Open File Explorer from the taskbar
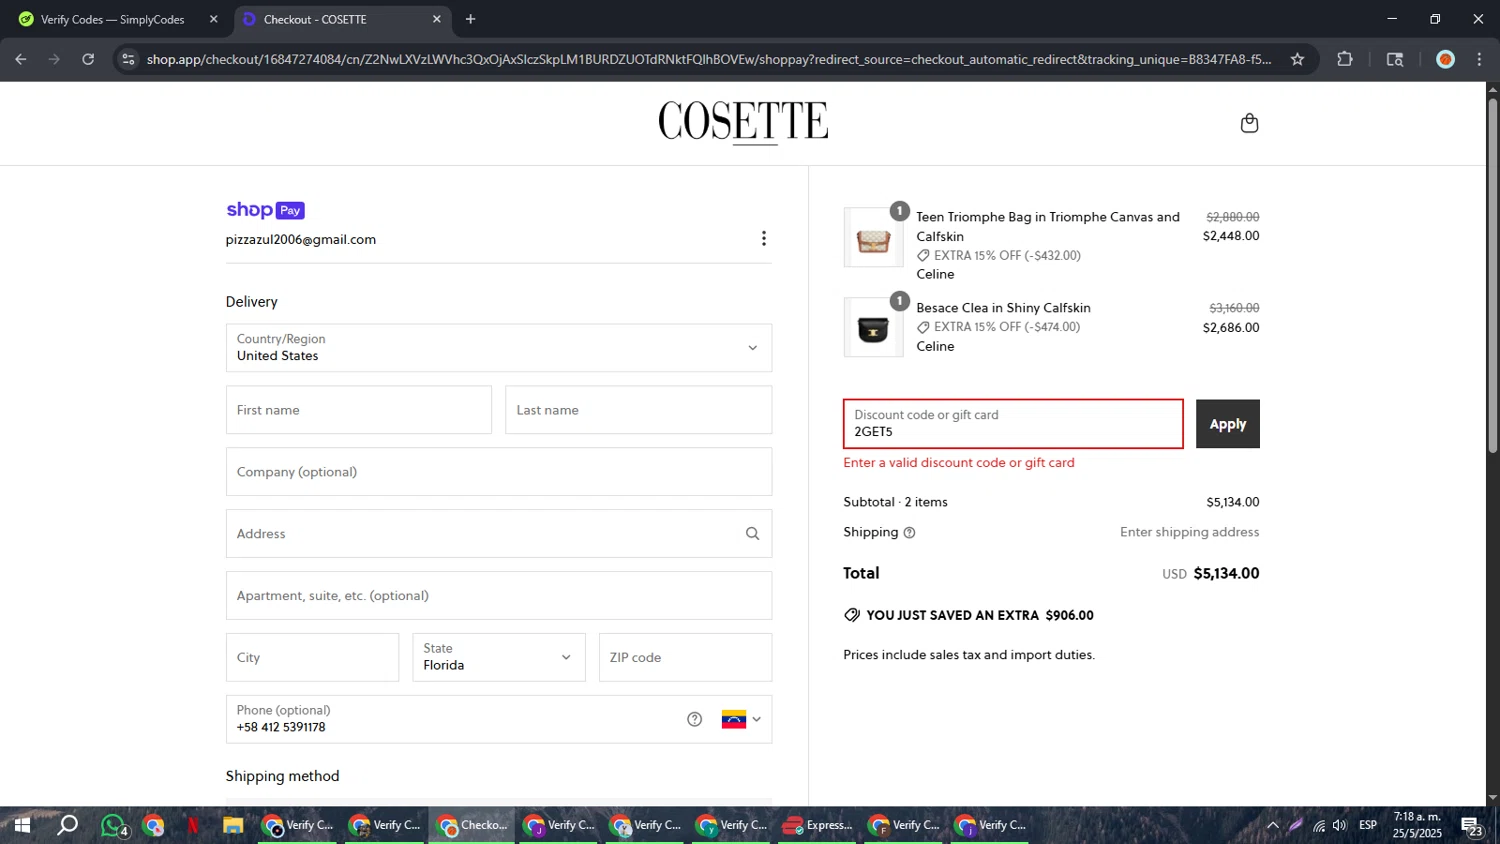This screenshot has width=1500, height=844. (x=233, y=826)
